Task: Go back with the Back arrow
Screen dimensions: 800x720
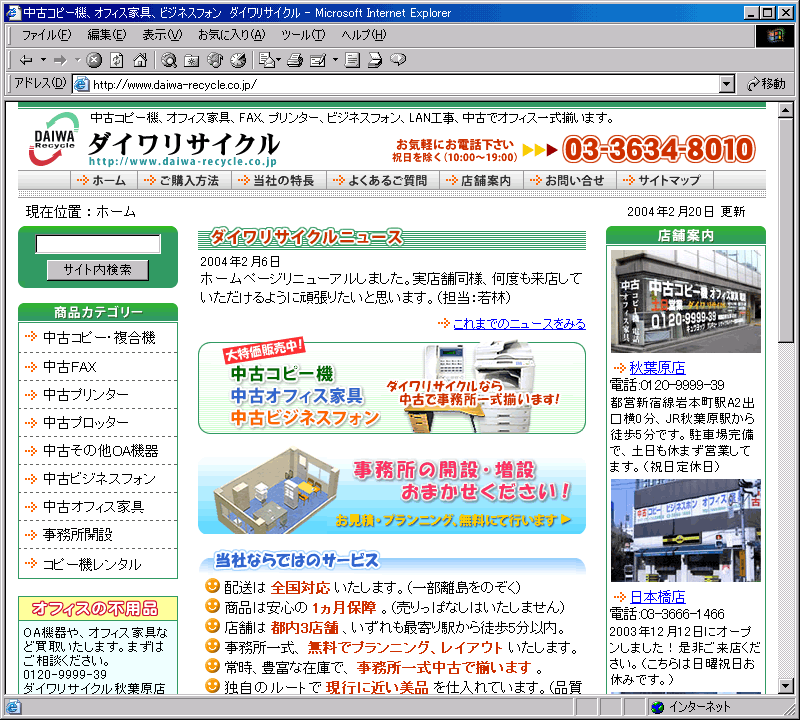Action: tap(26, 60)
